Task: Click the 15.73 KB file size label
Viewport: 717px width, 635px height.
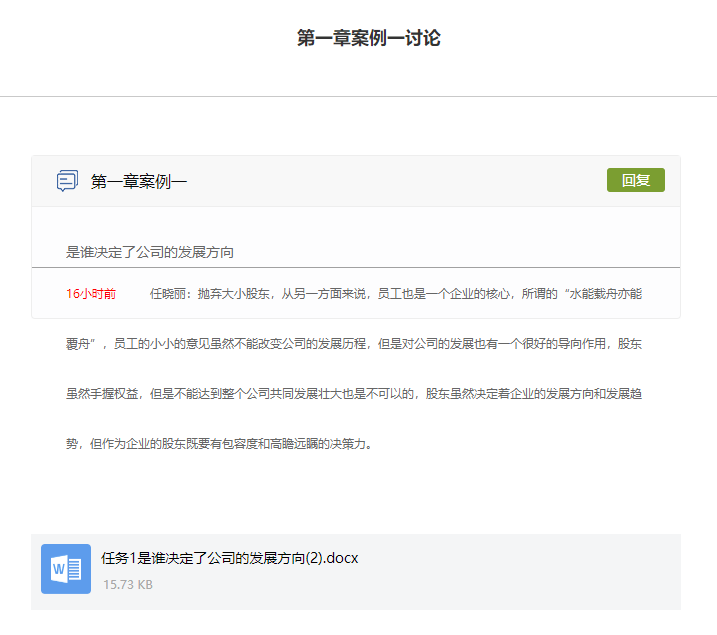Action: [x=127, y=584]
